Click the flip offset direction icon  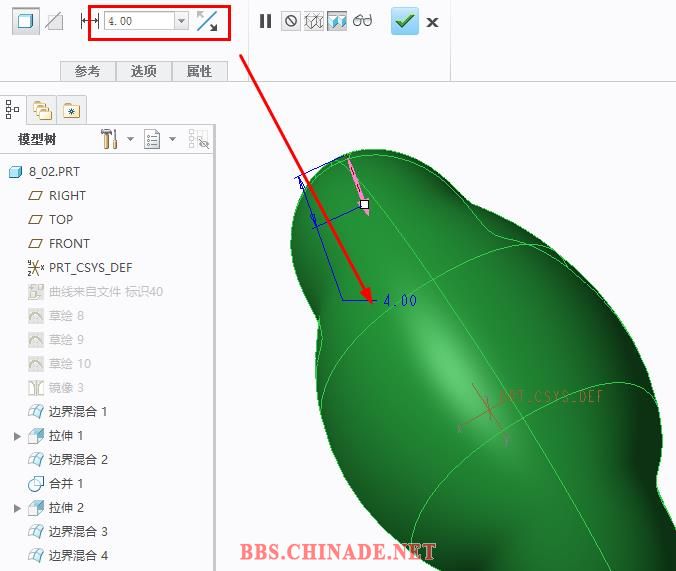(207, 21)
